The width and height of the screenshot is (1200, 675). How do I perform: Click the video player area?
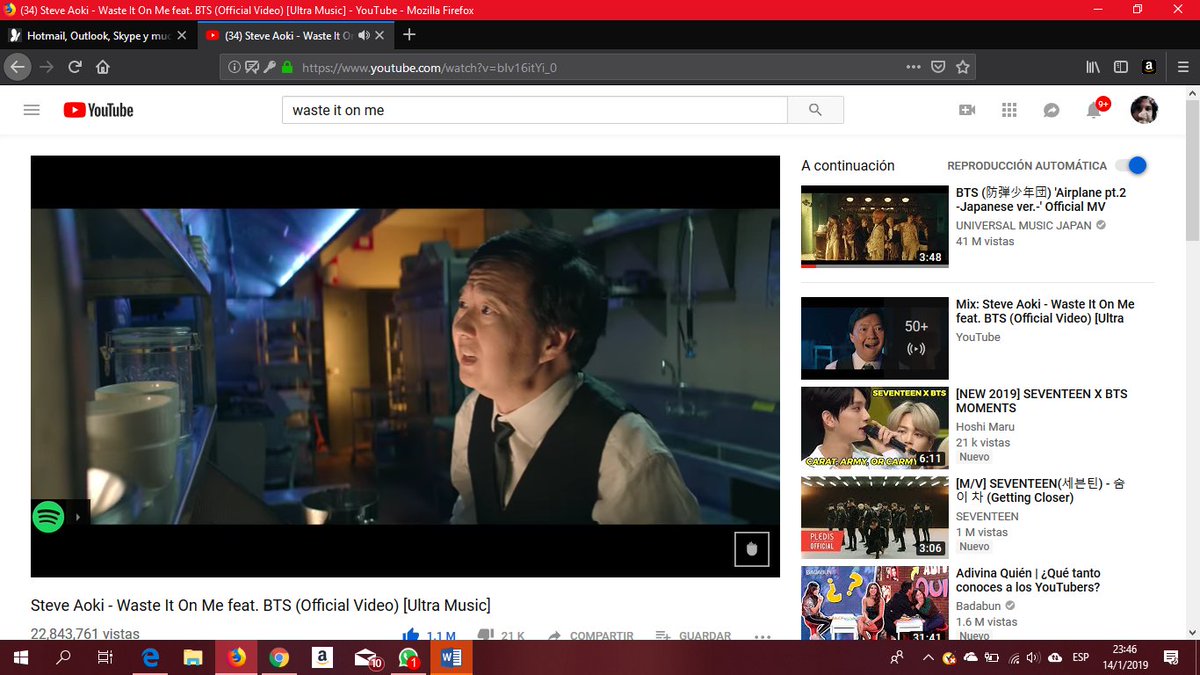(405, 366)
